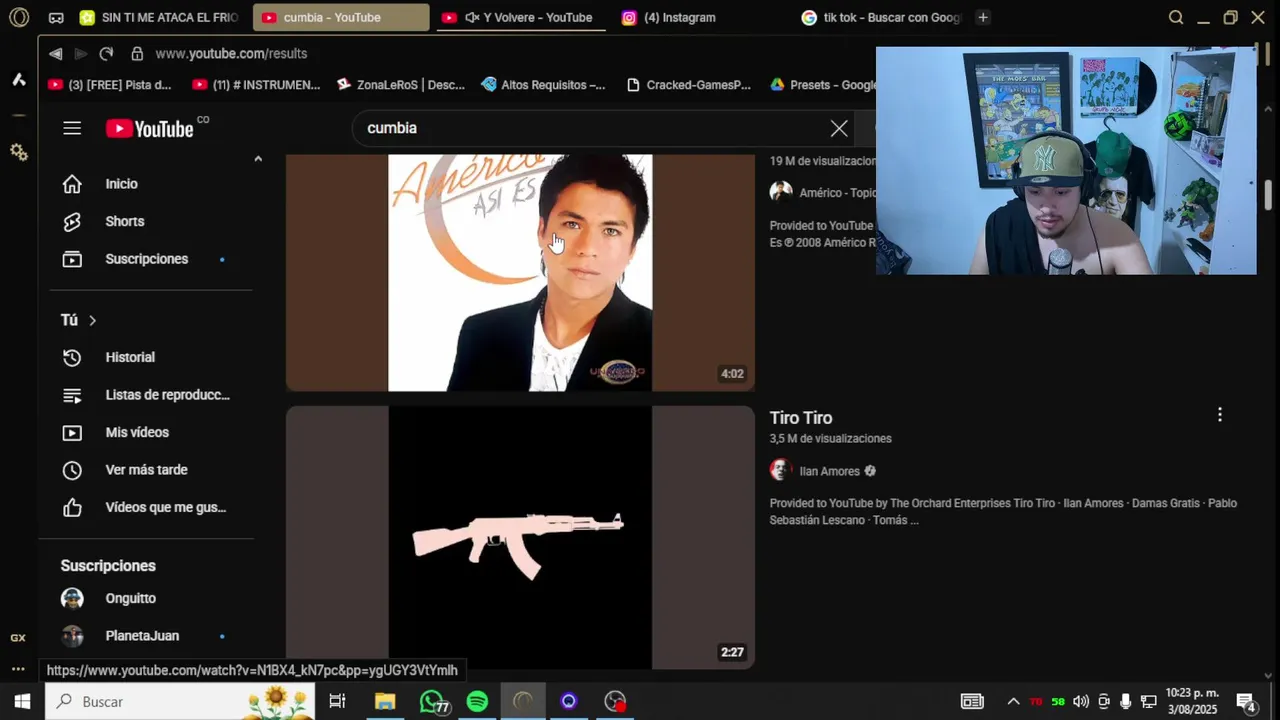Open a new browser tab with plus
Screen dimensions: 1280x720
point(983,17)
